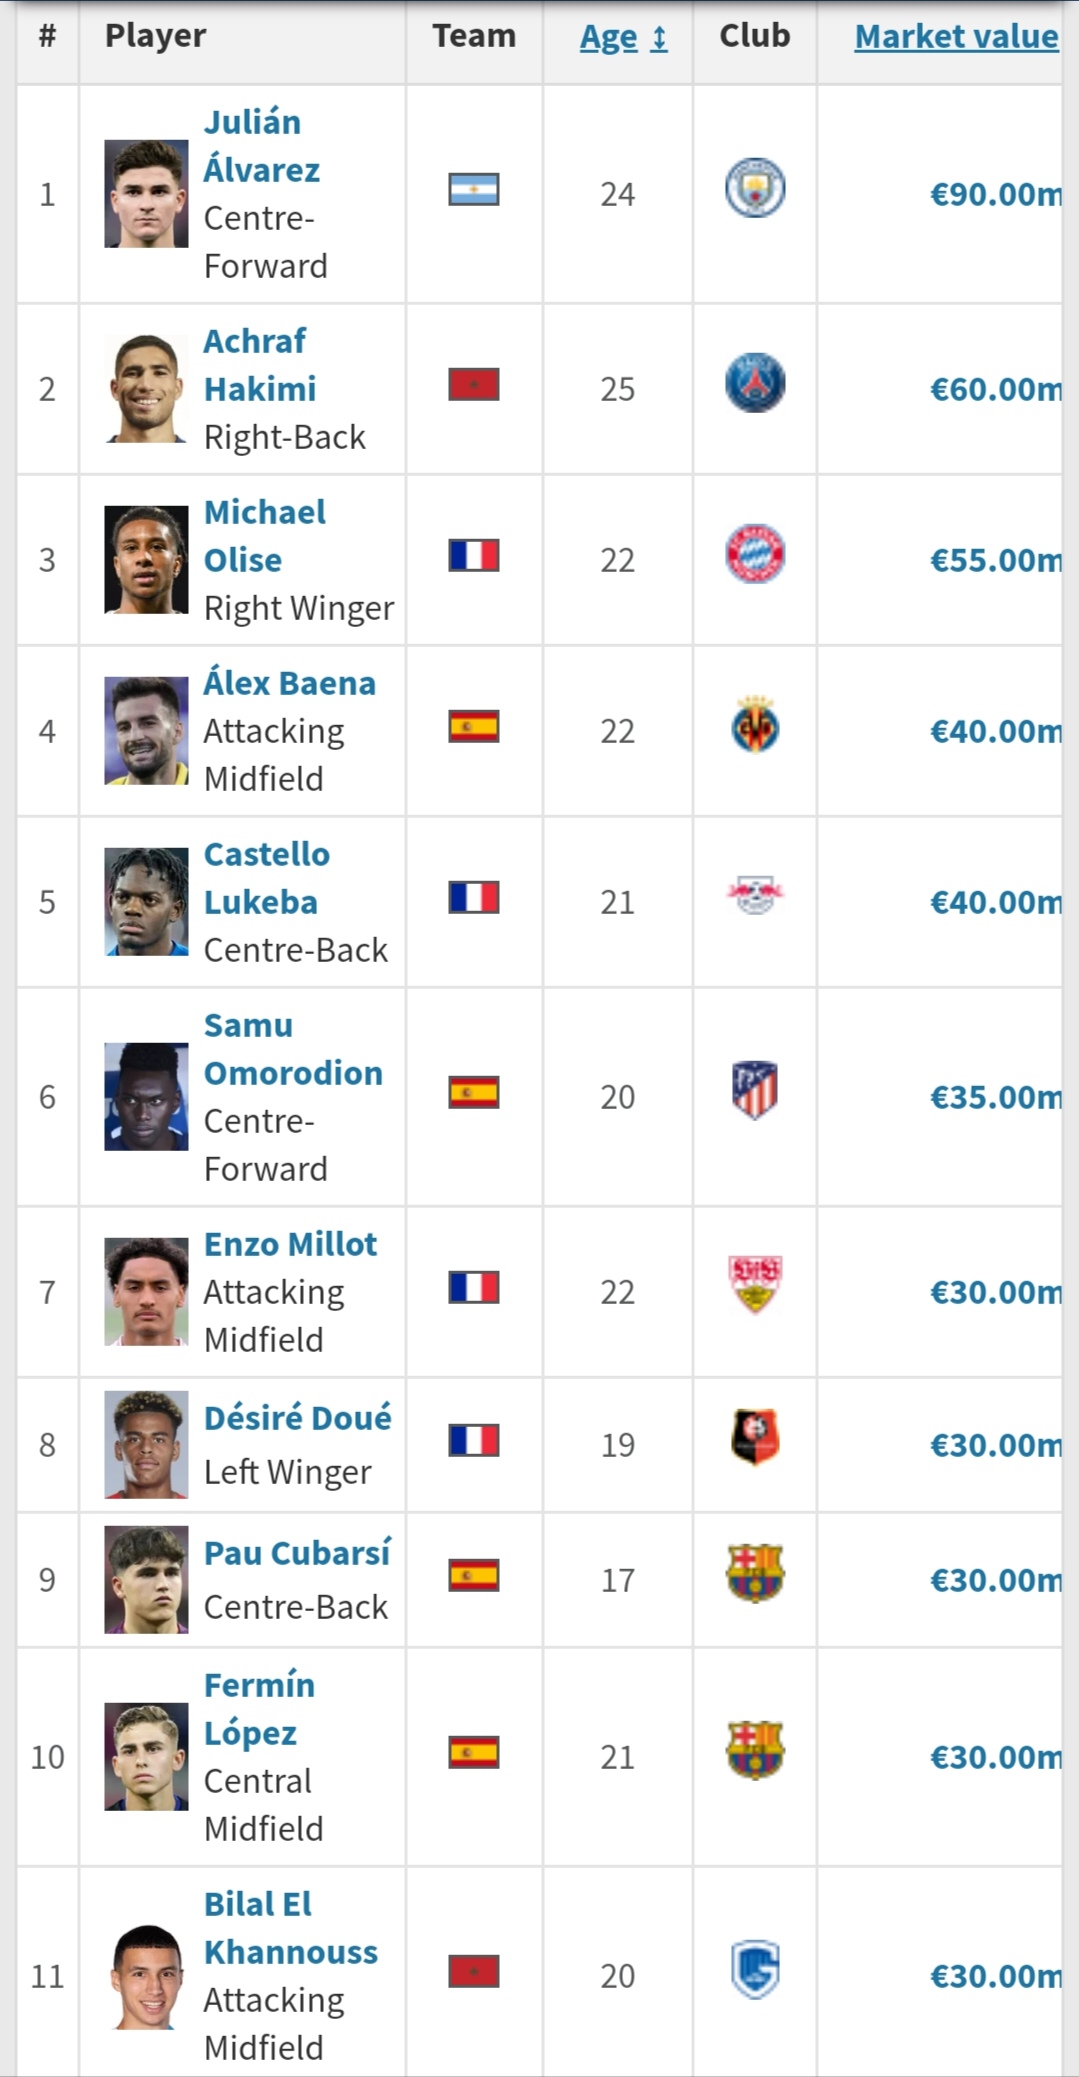Open Désiré Doué's portrait thumbnail
Screen dimensions: 1079x2077
coord(147,1445)
